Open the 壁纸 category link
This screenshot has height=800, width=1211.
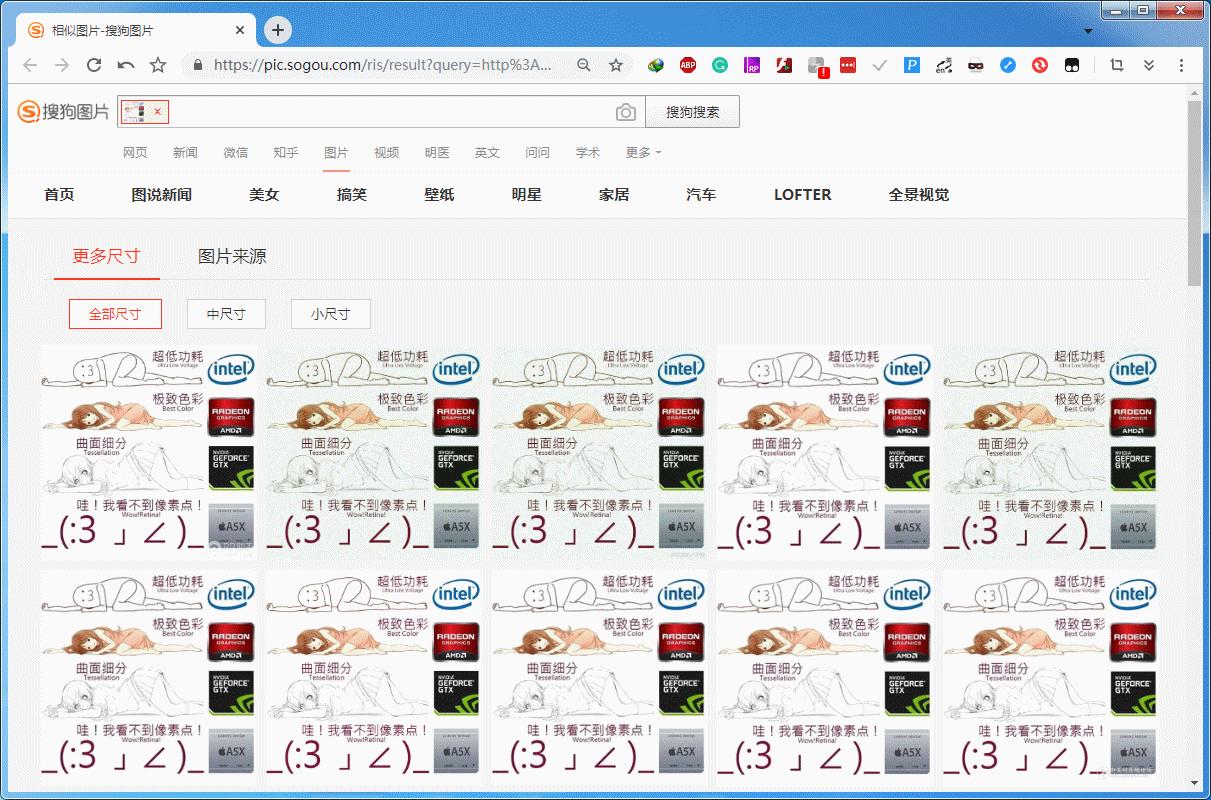click(439, 195)
